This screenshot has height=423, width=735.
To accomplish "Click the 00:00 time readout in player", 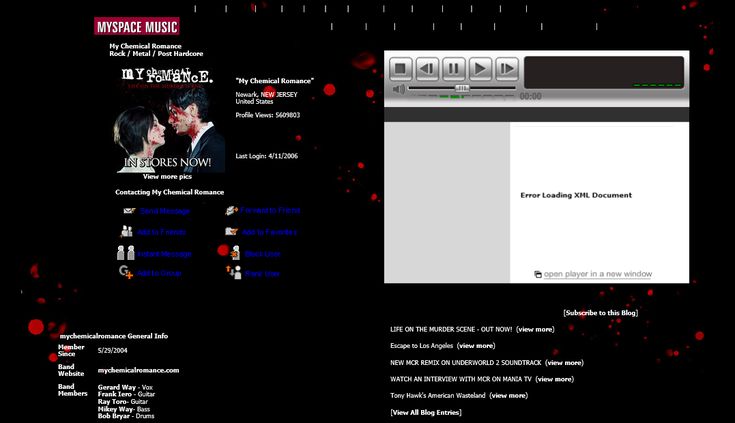I will (531, 96).
